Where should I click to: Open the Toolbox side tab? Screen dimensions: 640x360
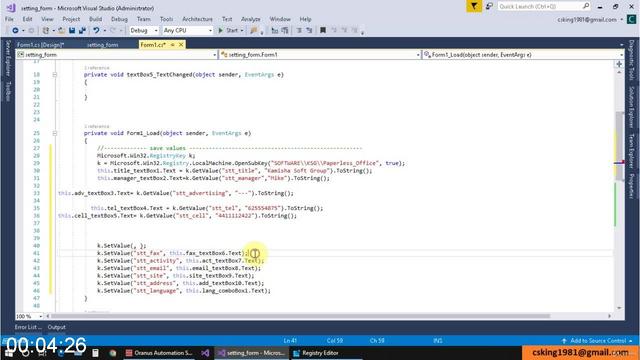(x=8, y=91)
